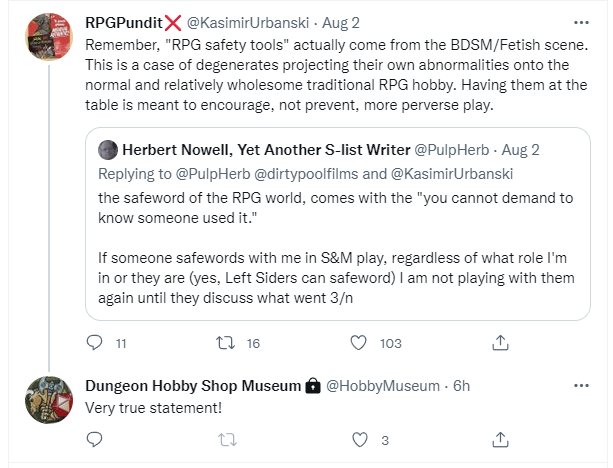Image resolution: width=613 pixels, height=468 pixels.
Task: Share Dungeon Hobby Shop Museum's reply
Action: 500,438
